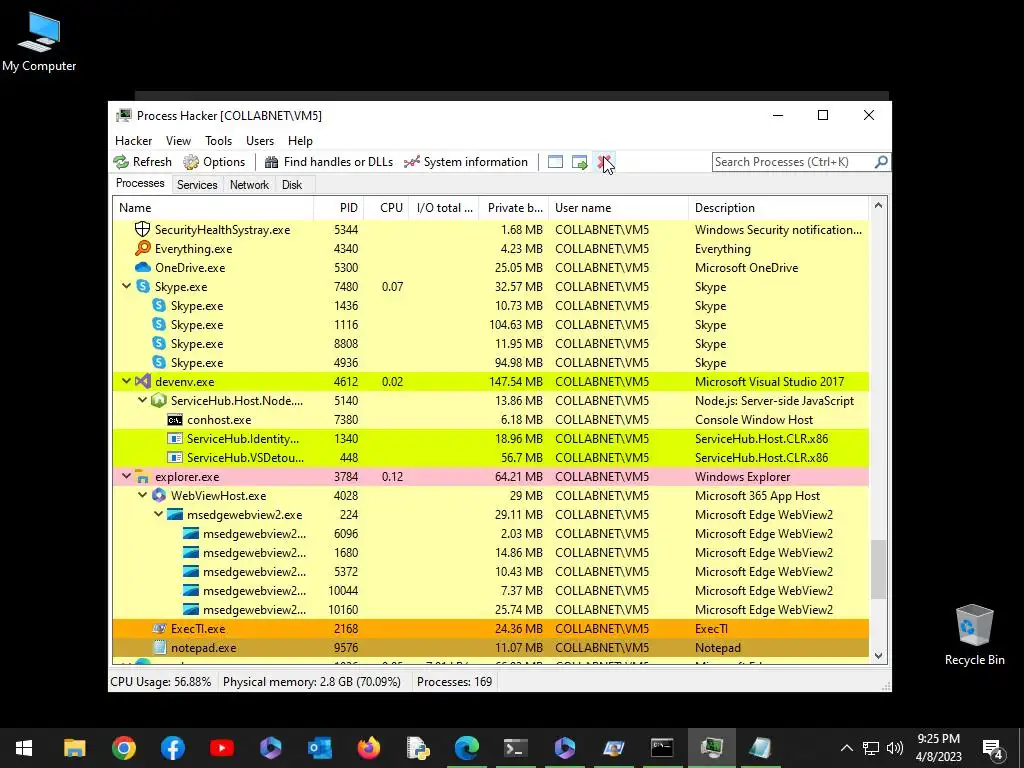Sort by the PID column header
This screenshot has width=1024, height=768.
pyautogui.click(x=338, y=208)
